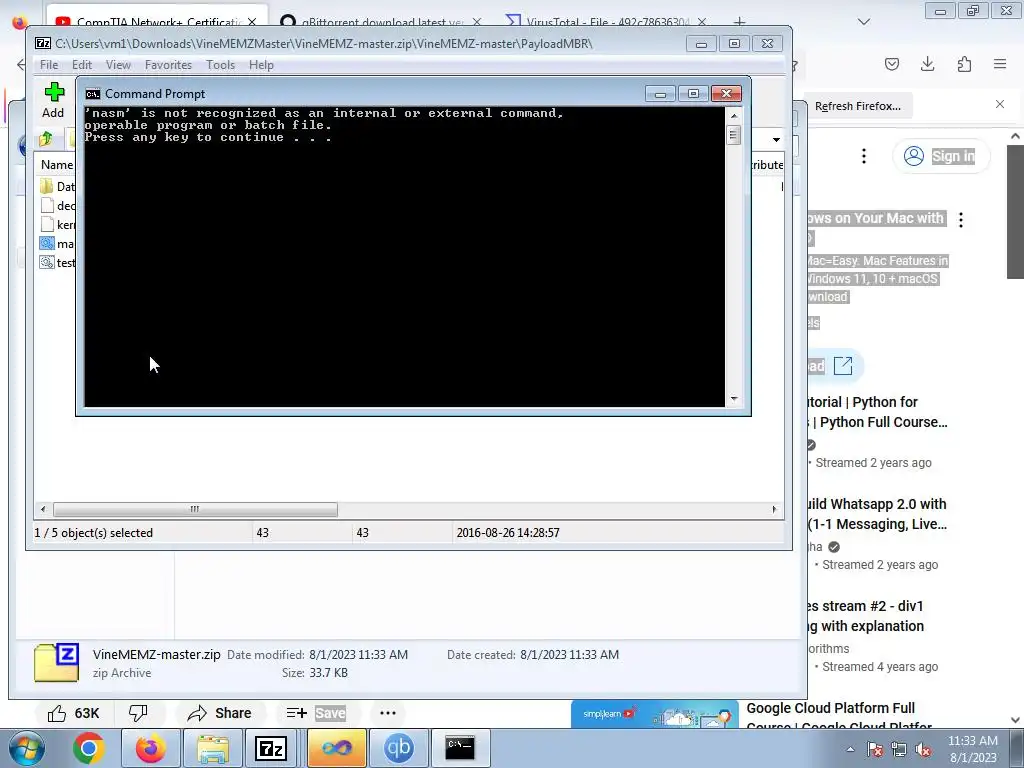
Task: Open the Build Whatsapp 2.0 video link
Action: (876, 514)
